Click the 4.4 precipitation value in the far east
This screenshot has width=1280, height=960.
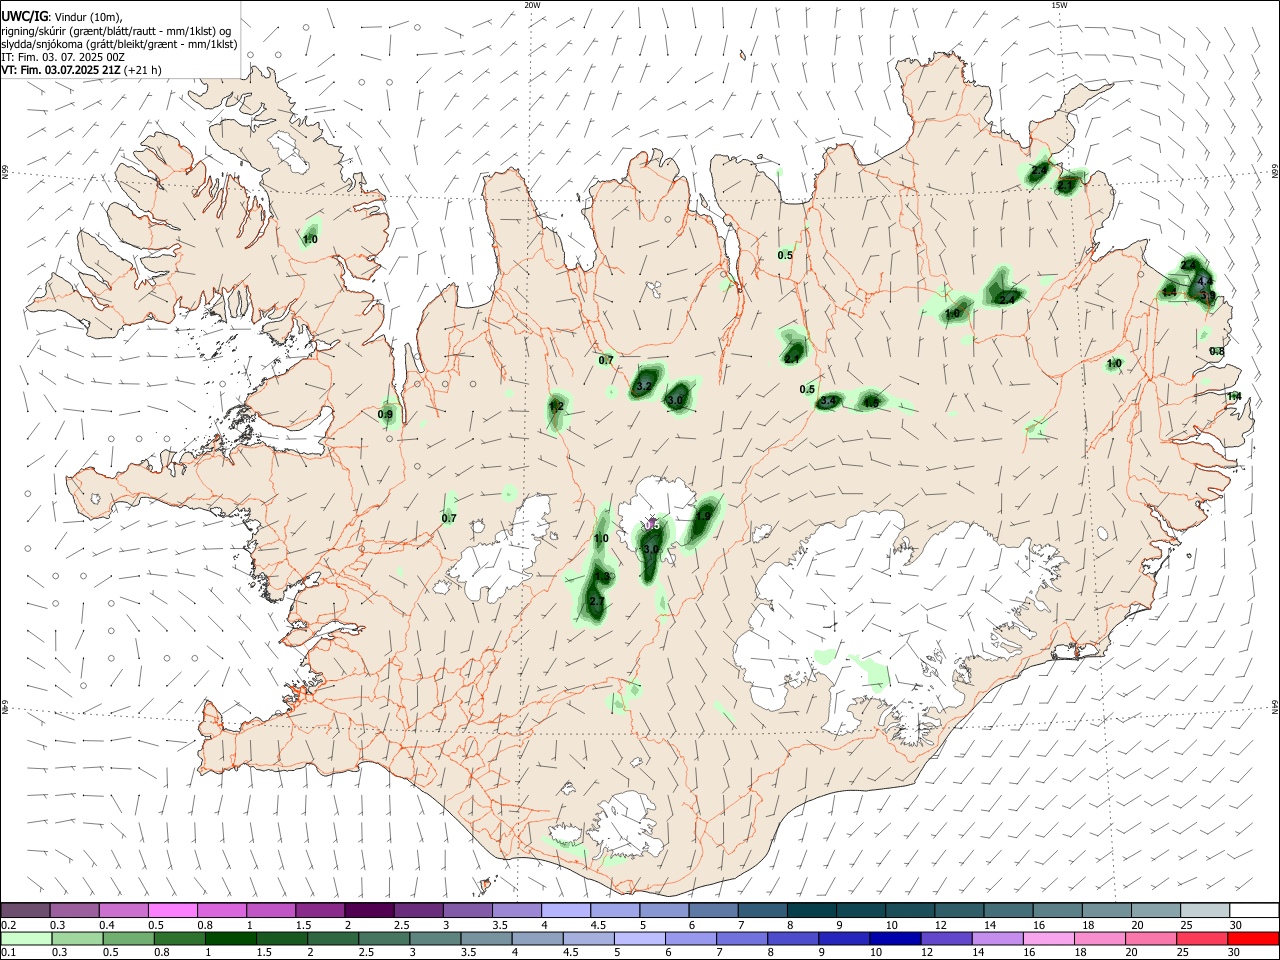1204,282
